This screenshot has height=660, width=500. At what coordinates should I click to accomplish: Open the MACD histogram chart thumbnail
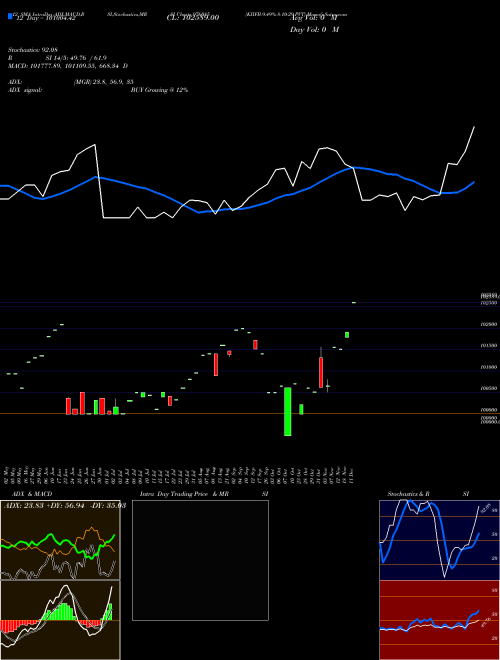pyautogui.click(x=60, y=620)
